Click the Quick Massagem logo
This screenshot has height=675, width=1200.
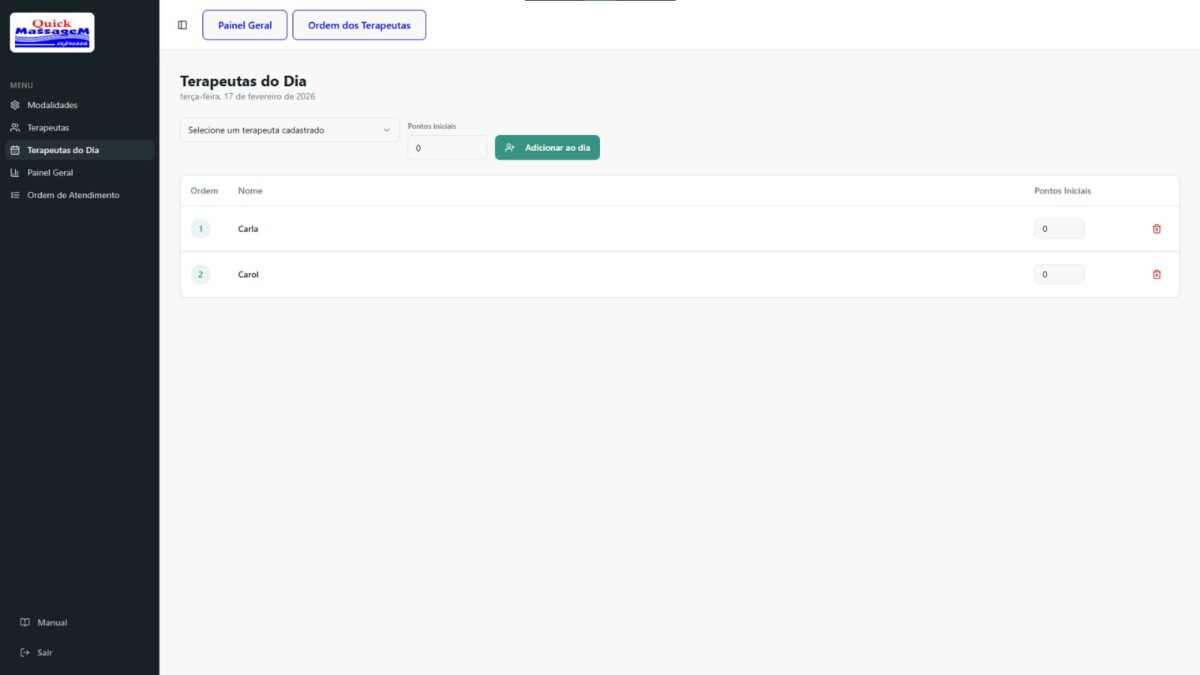click(52, 32)
